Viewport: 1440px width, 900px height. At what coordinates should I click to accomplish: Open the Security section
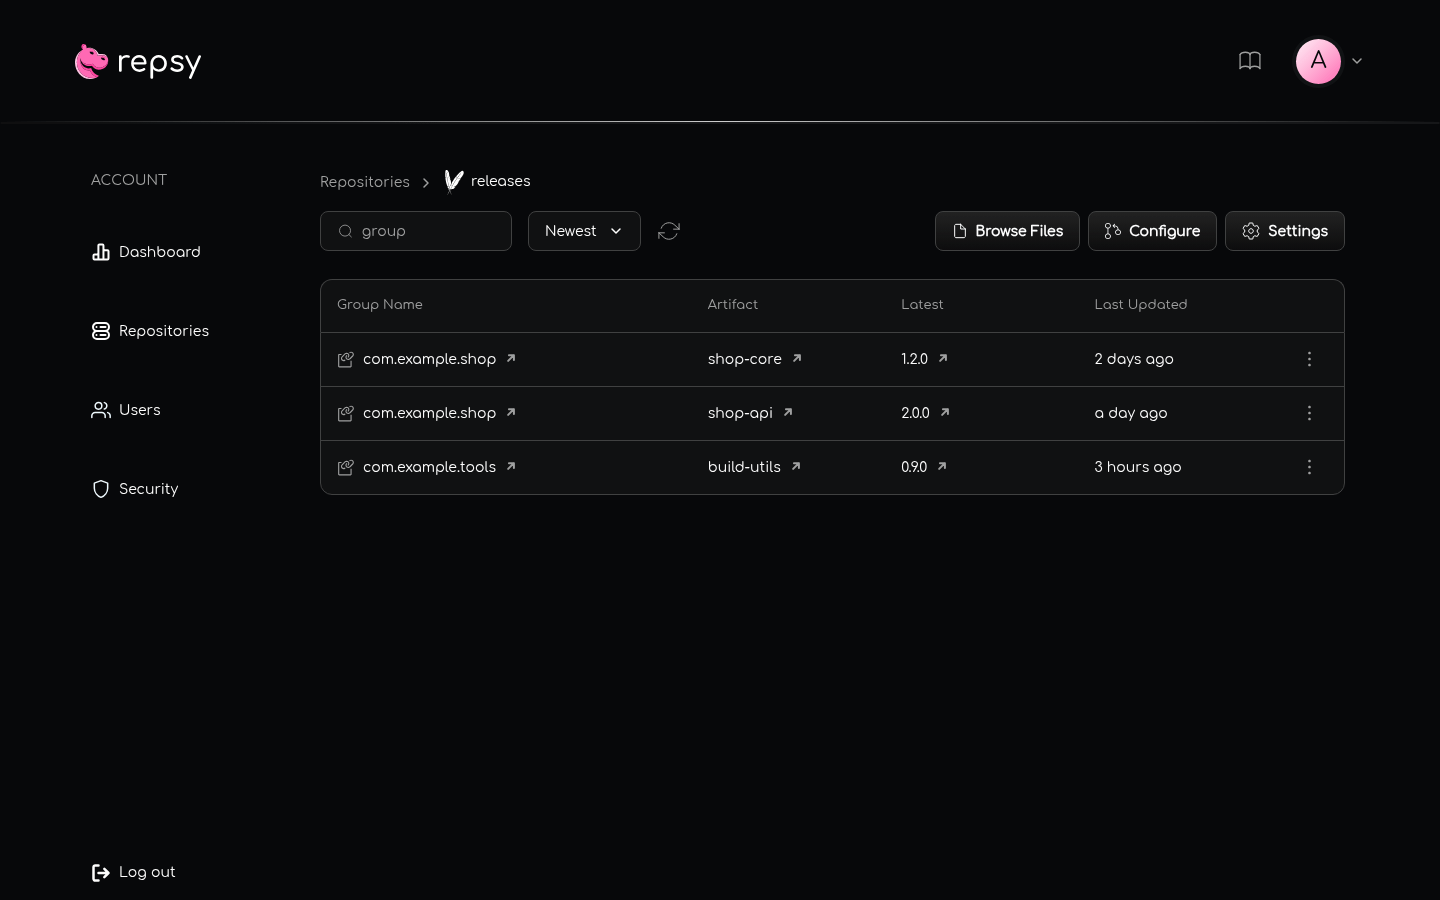tap(135, 489)
